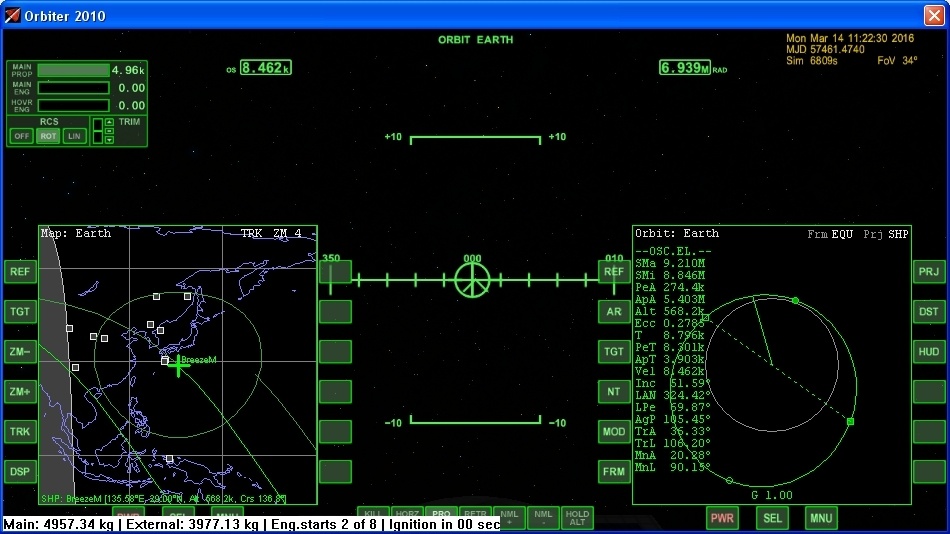950x534 pixels.
Task: Toggle the RETR retrograde navmode button
Action: click(x=475, y=512)
